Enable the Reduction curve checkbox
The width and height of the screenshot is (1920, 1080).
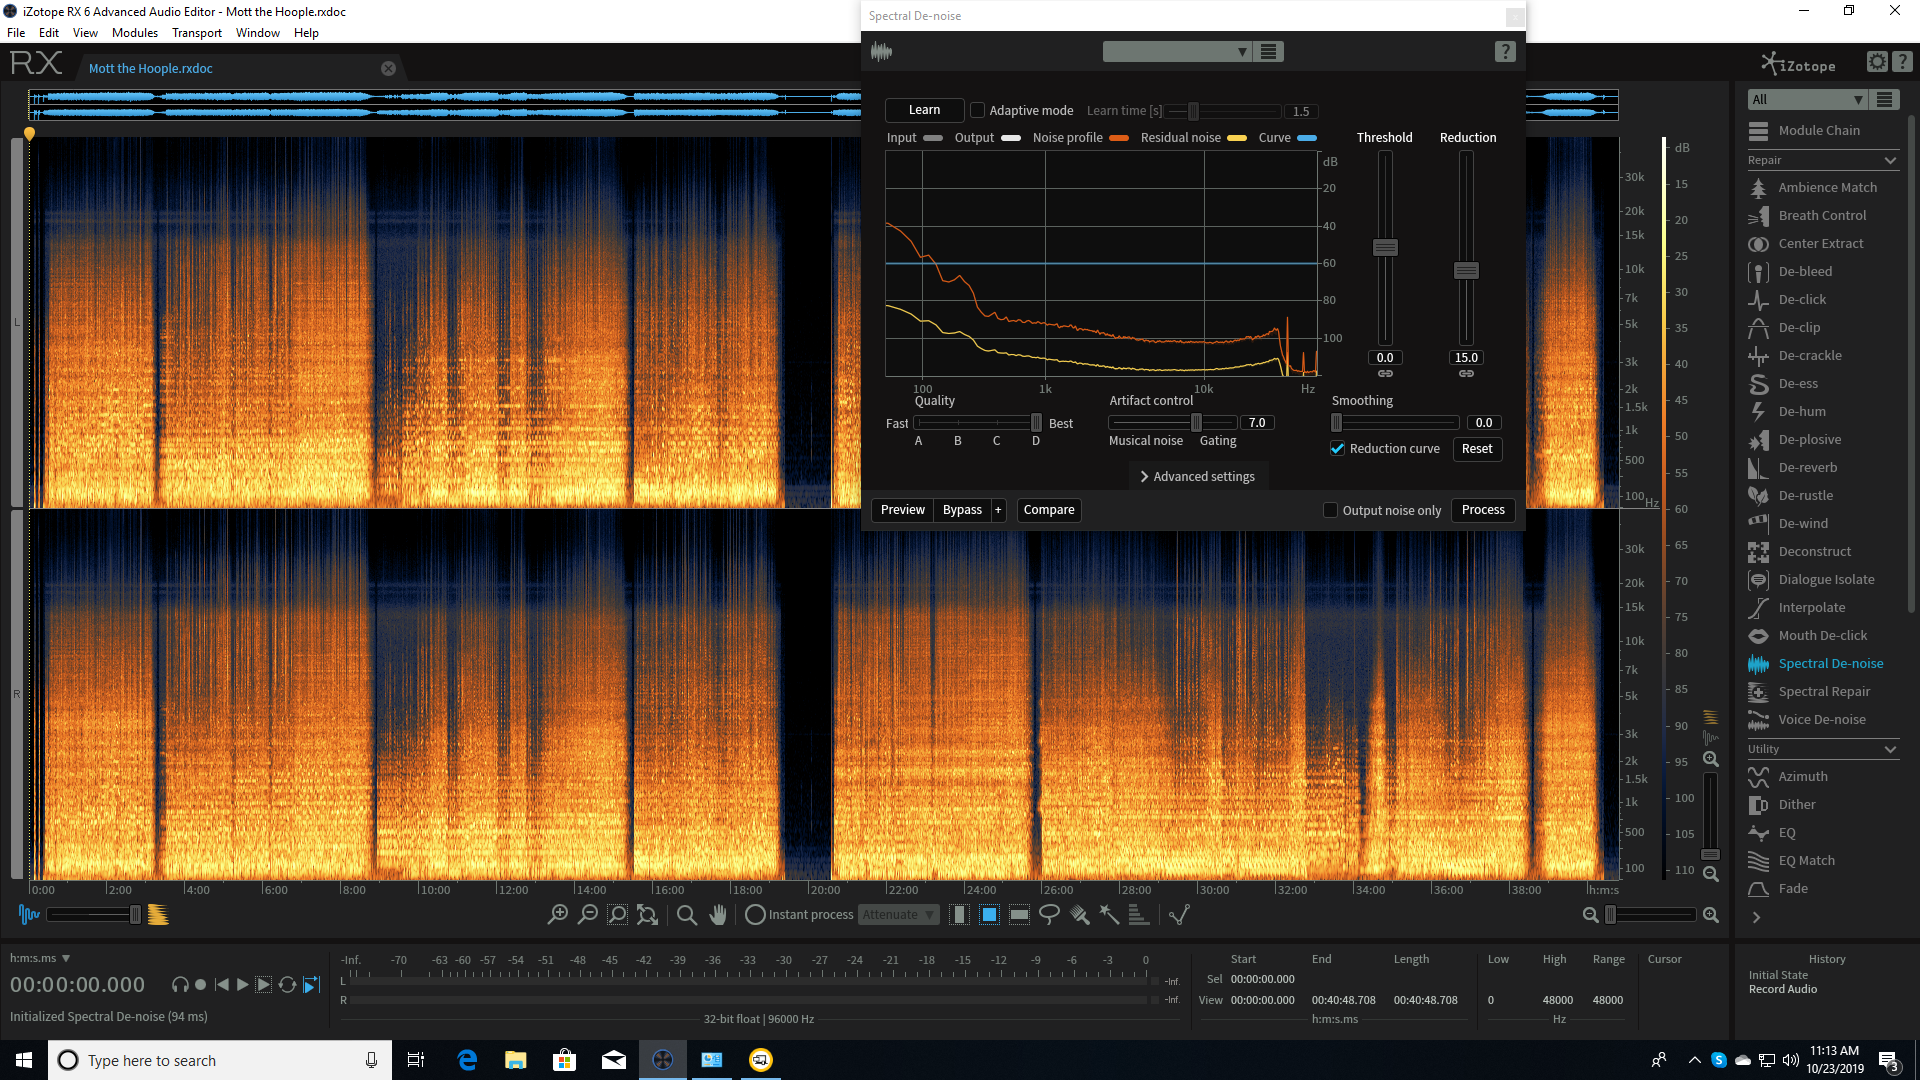[x=1338, y=448]
